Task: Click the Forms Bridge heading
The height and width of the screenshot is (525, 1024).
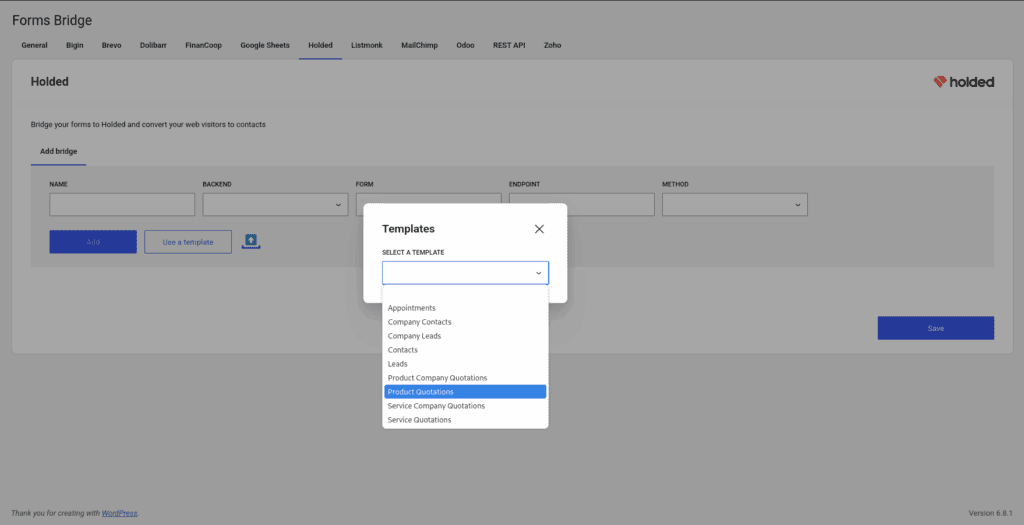Action: point(52,20)
